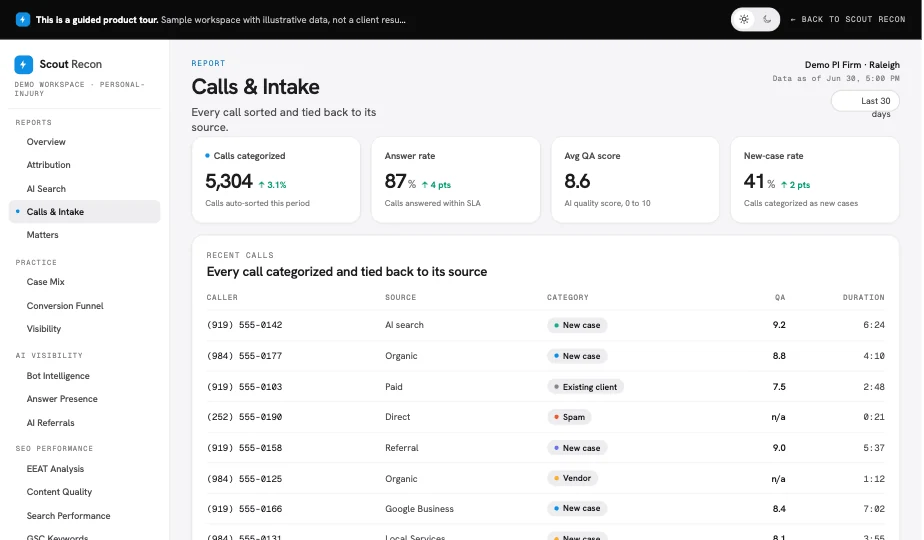The image size is (924, 540).
Task: Click the Scout Recon logo icon in the sidebar
Action: (x=24, y=64)
